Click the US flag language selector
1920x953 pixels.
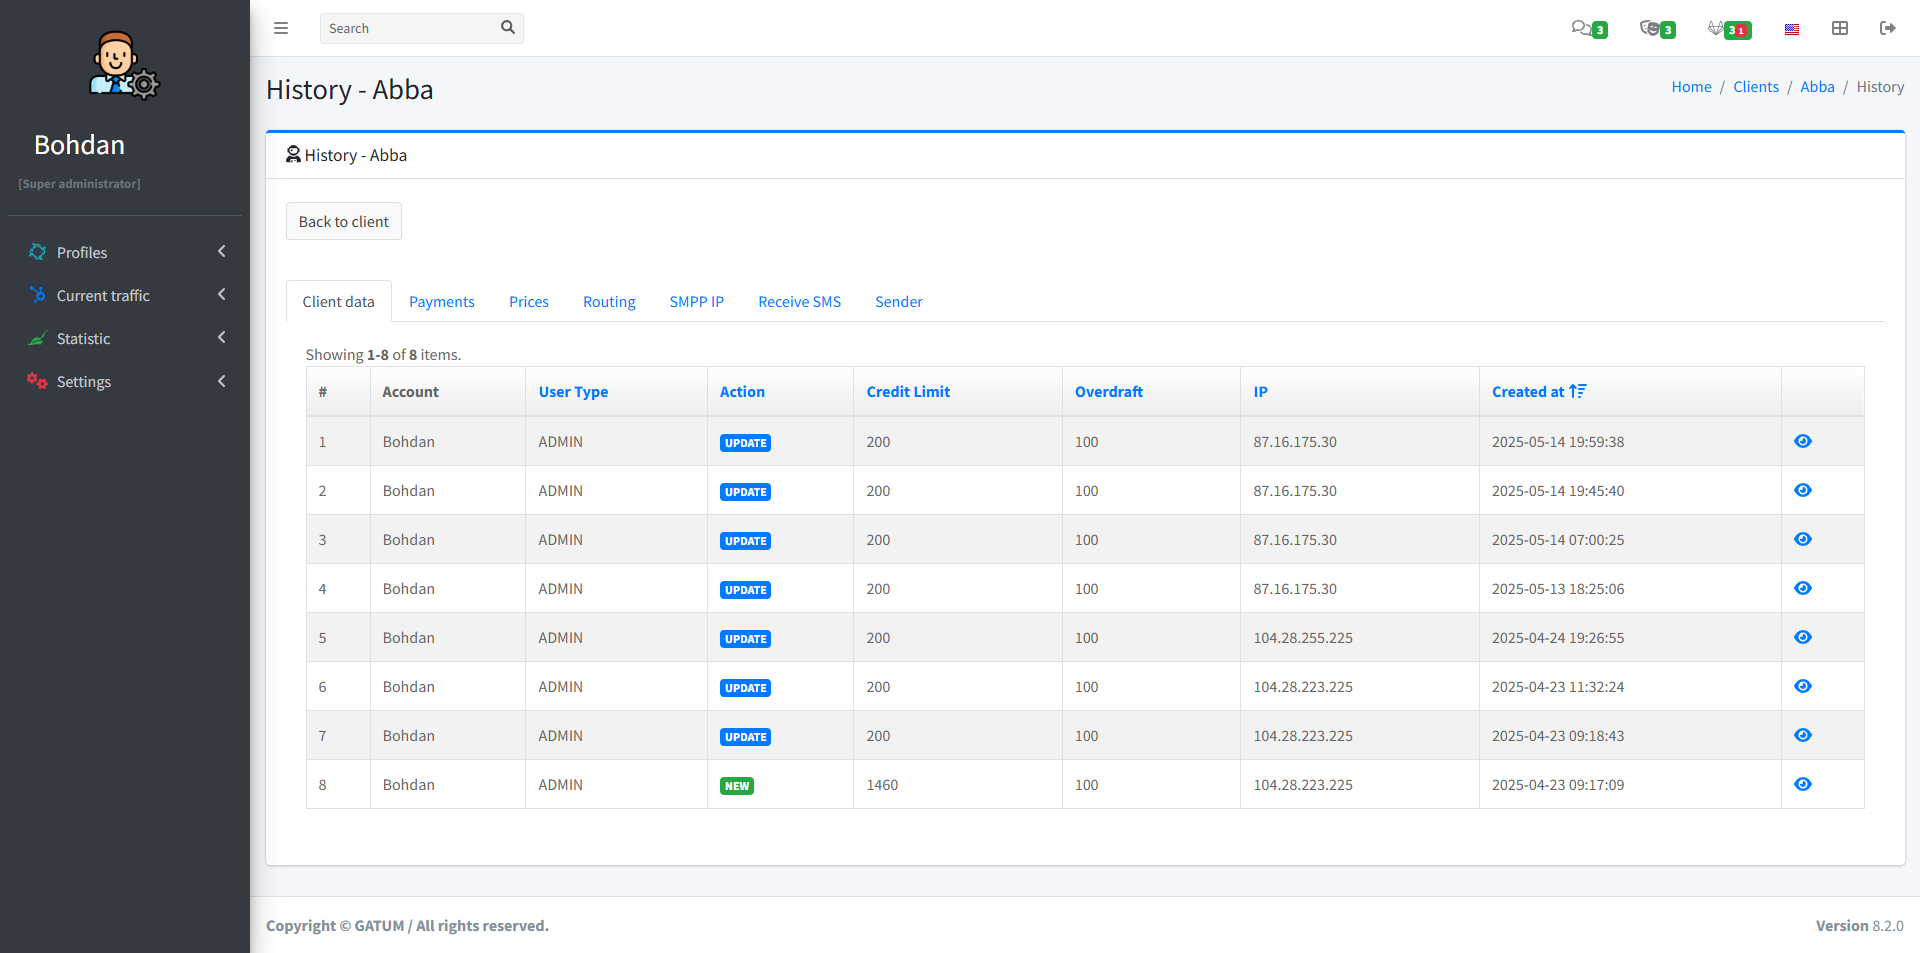[x=1792, y=29]
